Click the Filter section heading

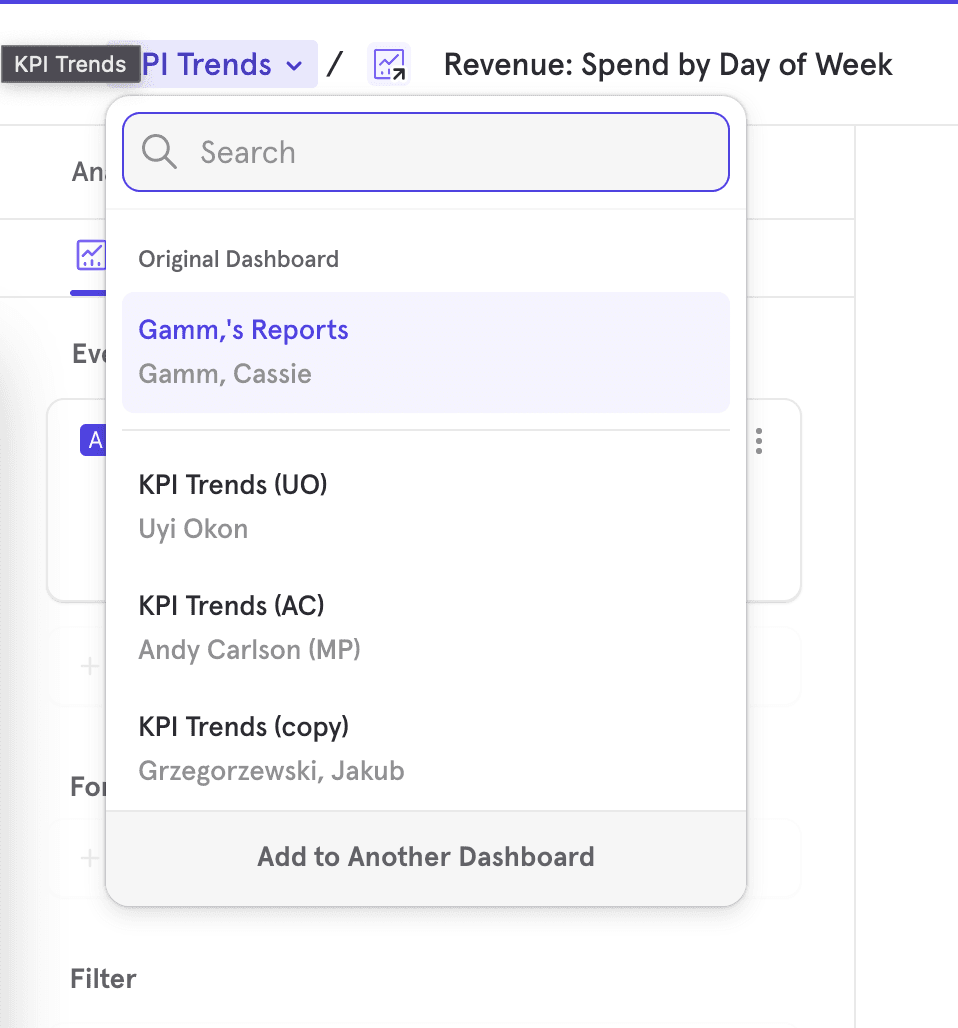103,978
